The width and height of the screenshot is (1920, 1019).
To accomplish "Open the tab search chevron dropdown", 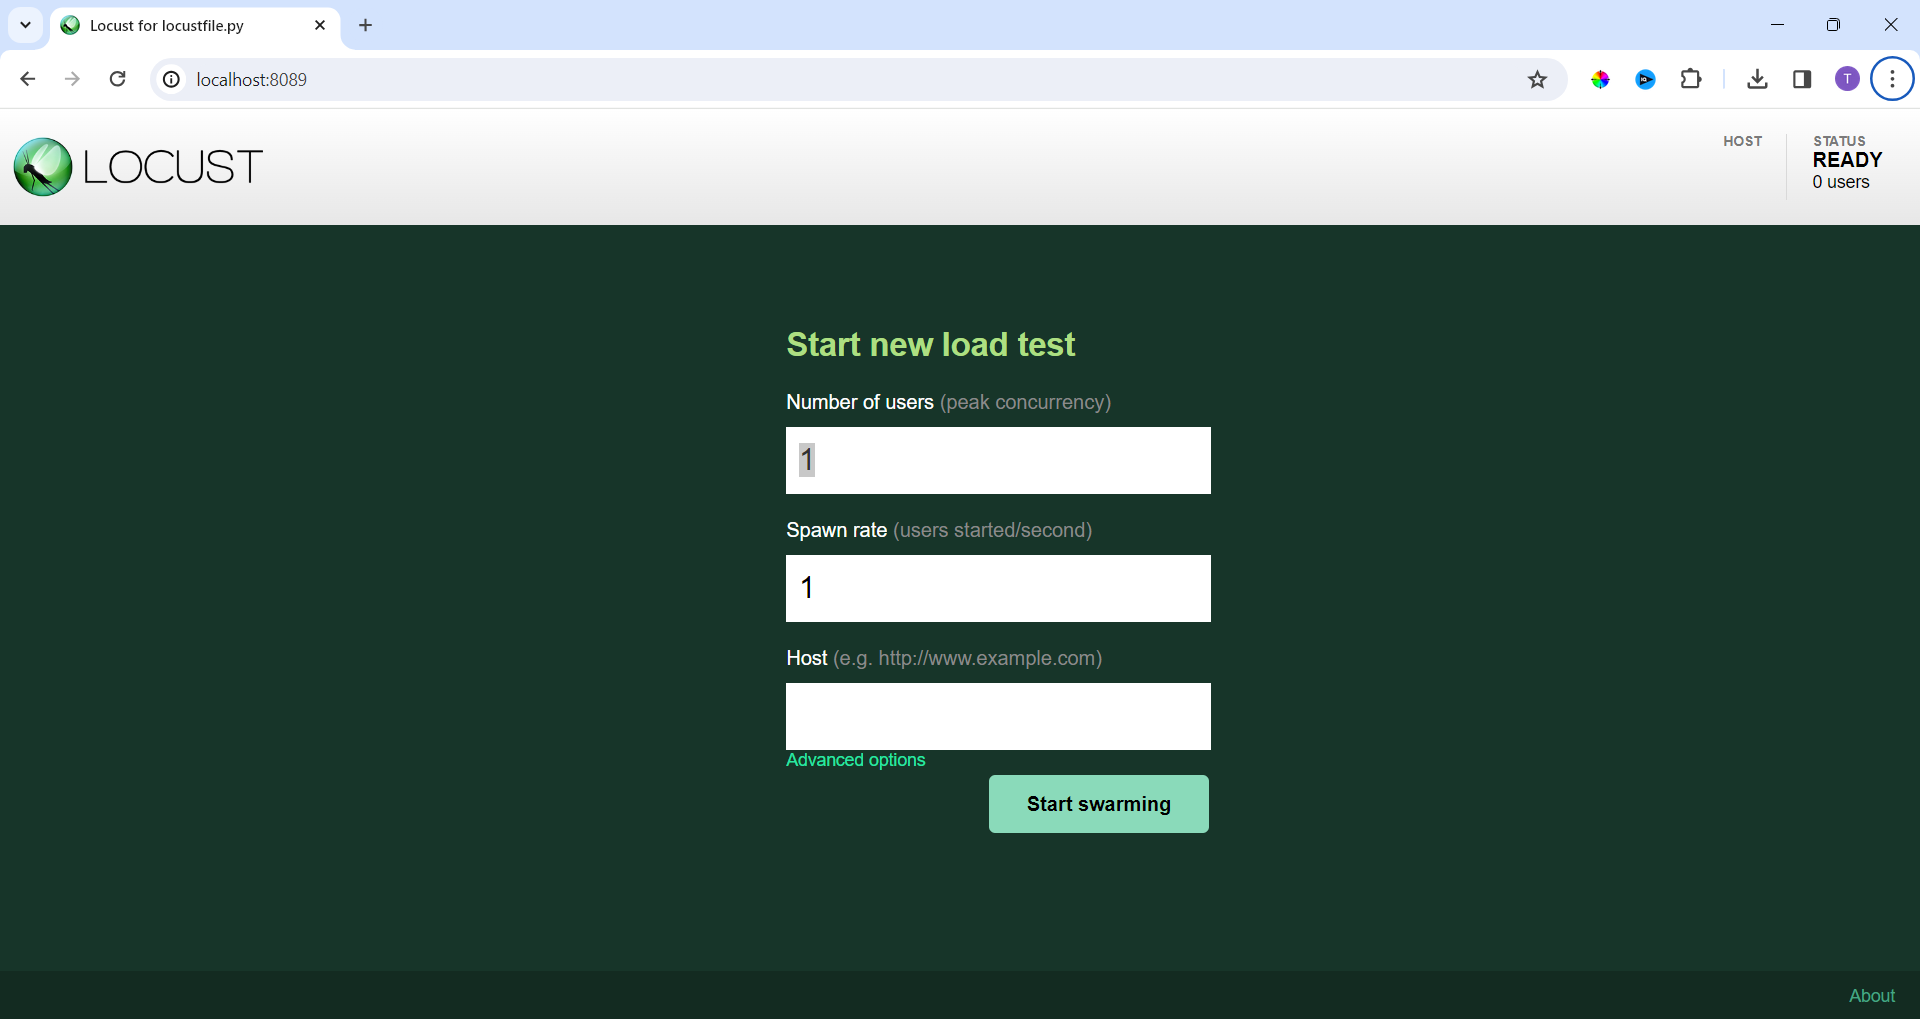I will [x=25, y=25].
